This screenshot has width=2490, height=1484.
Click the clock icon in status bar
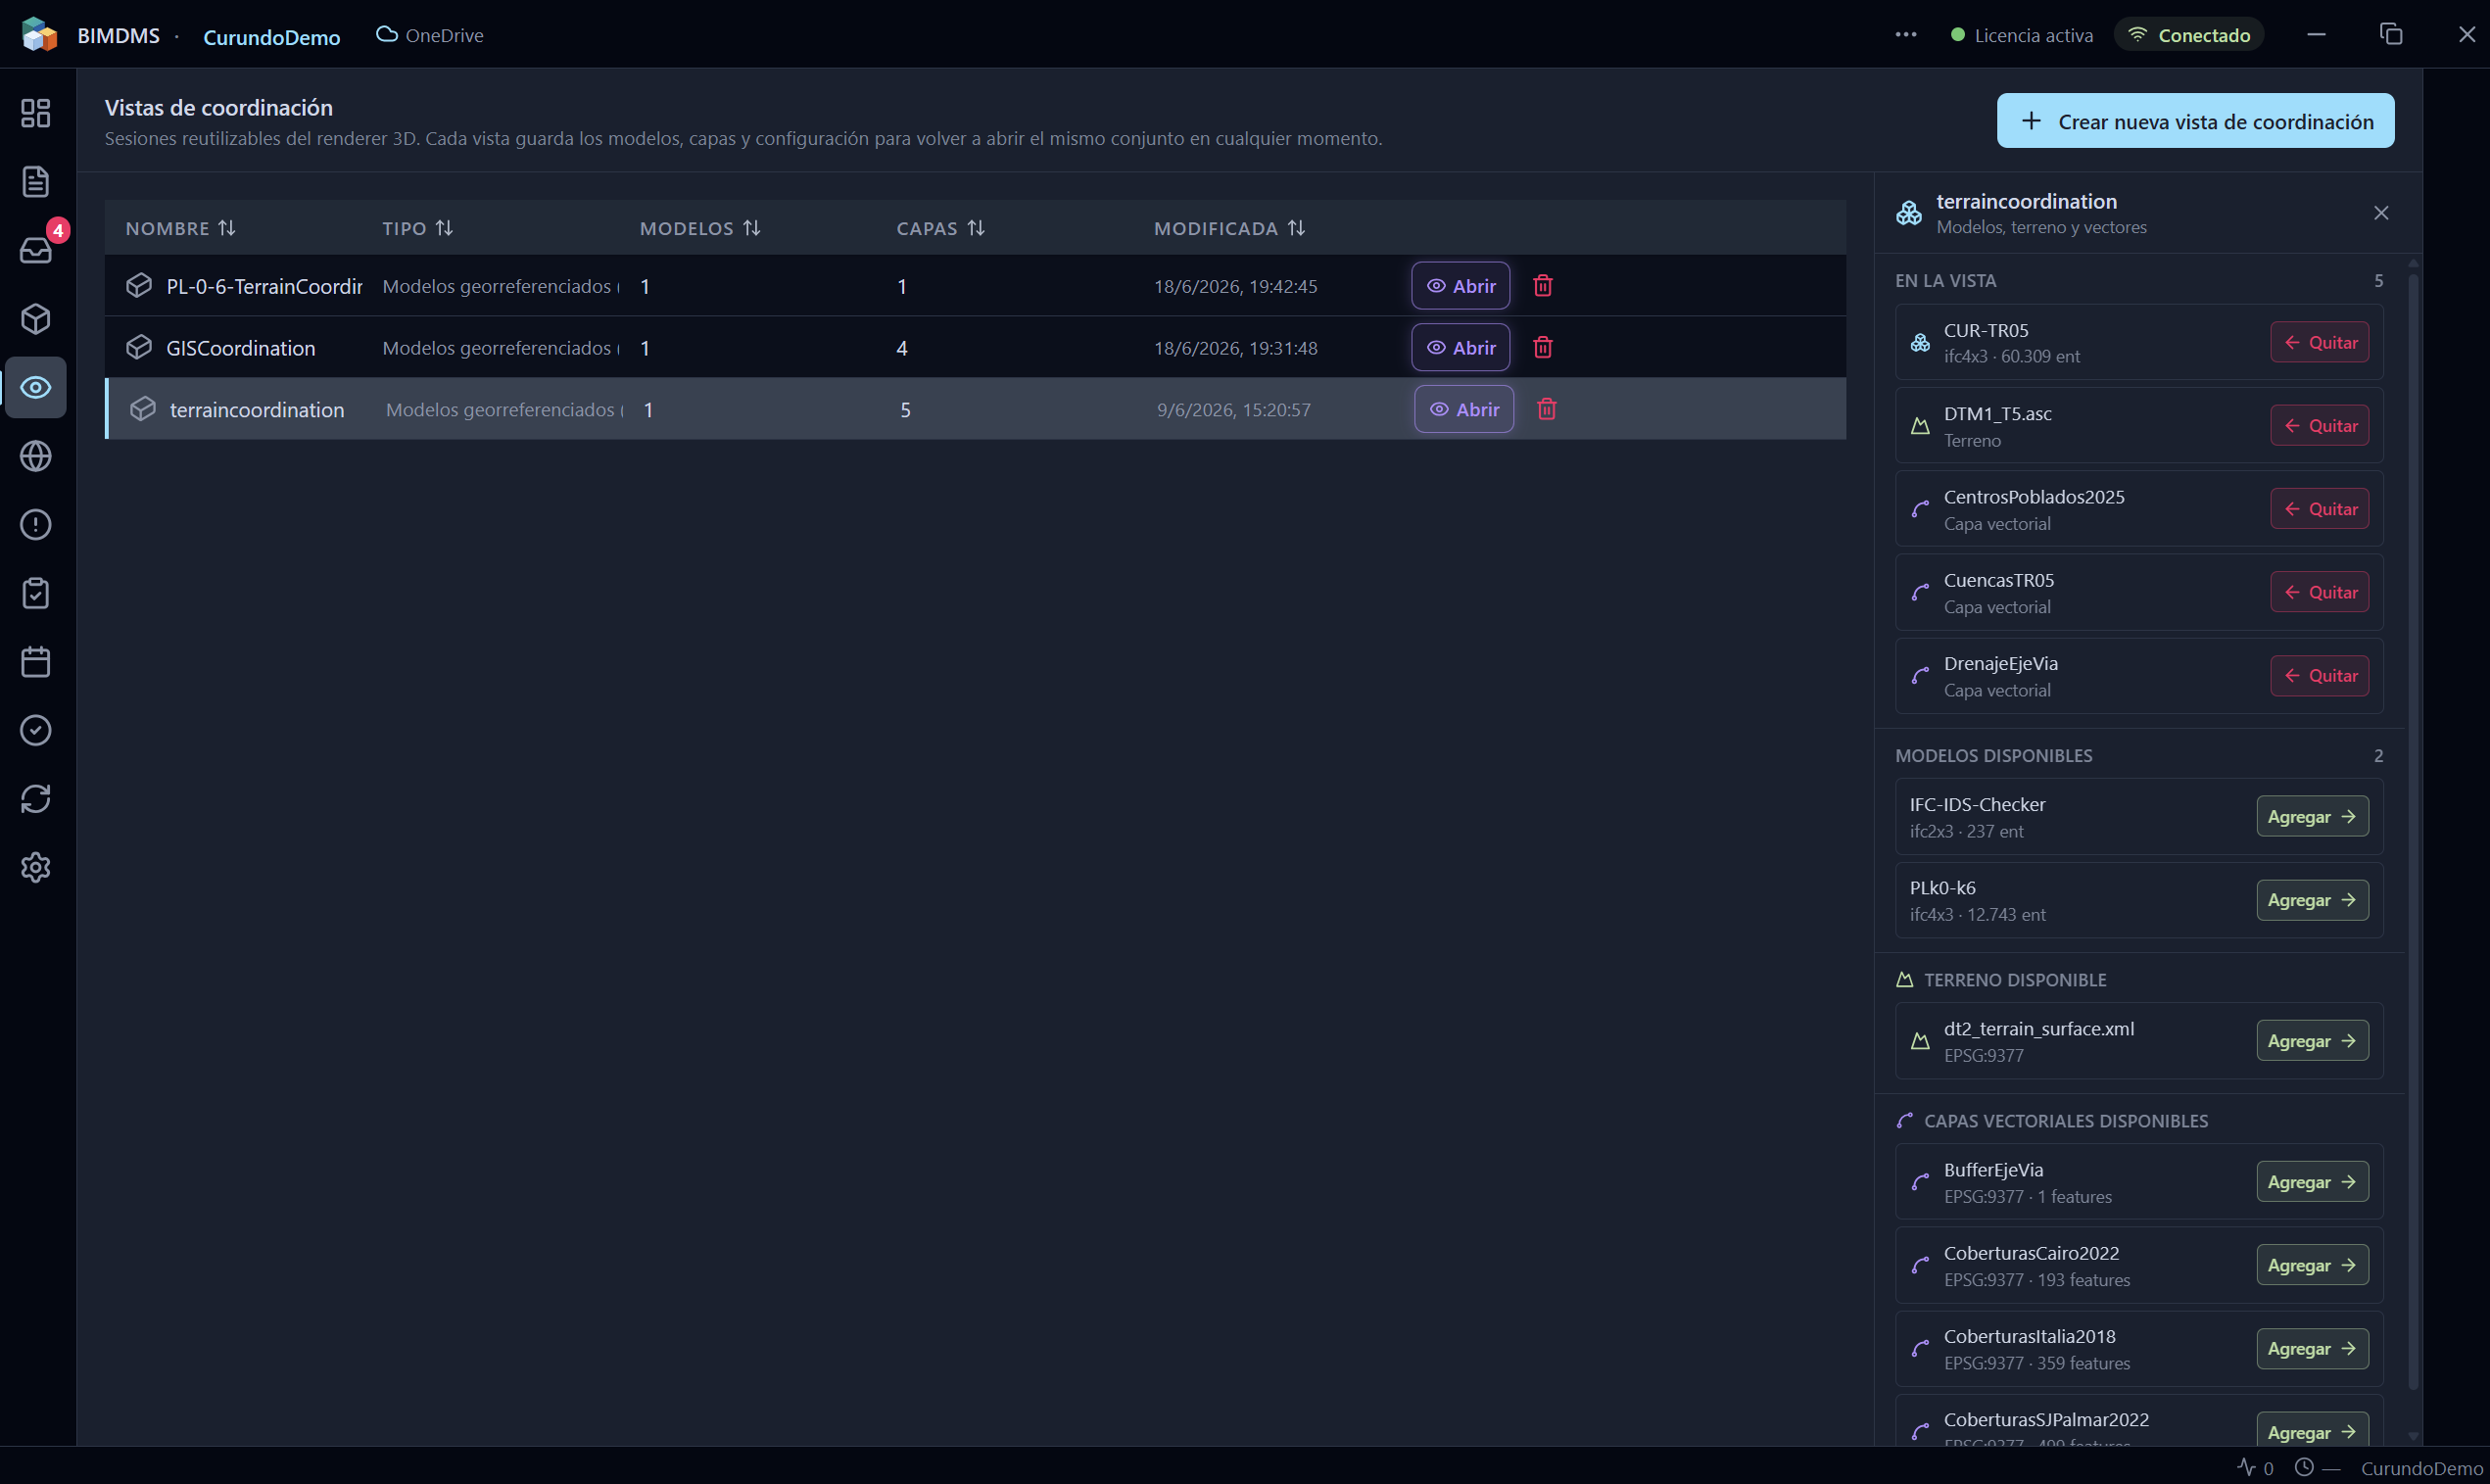coord(2304,1467)
